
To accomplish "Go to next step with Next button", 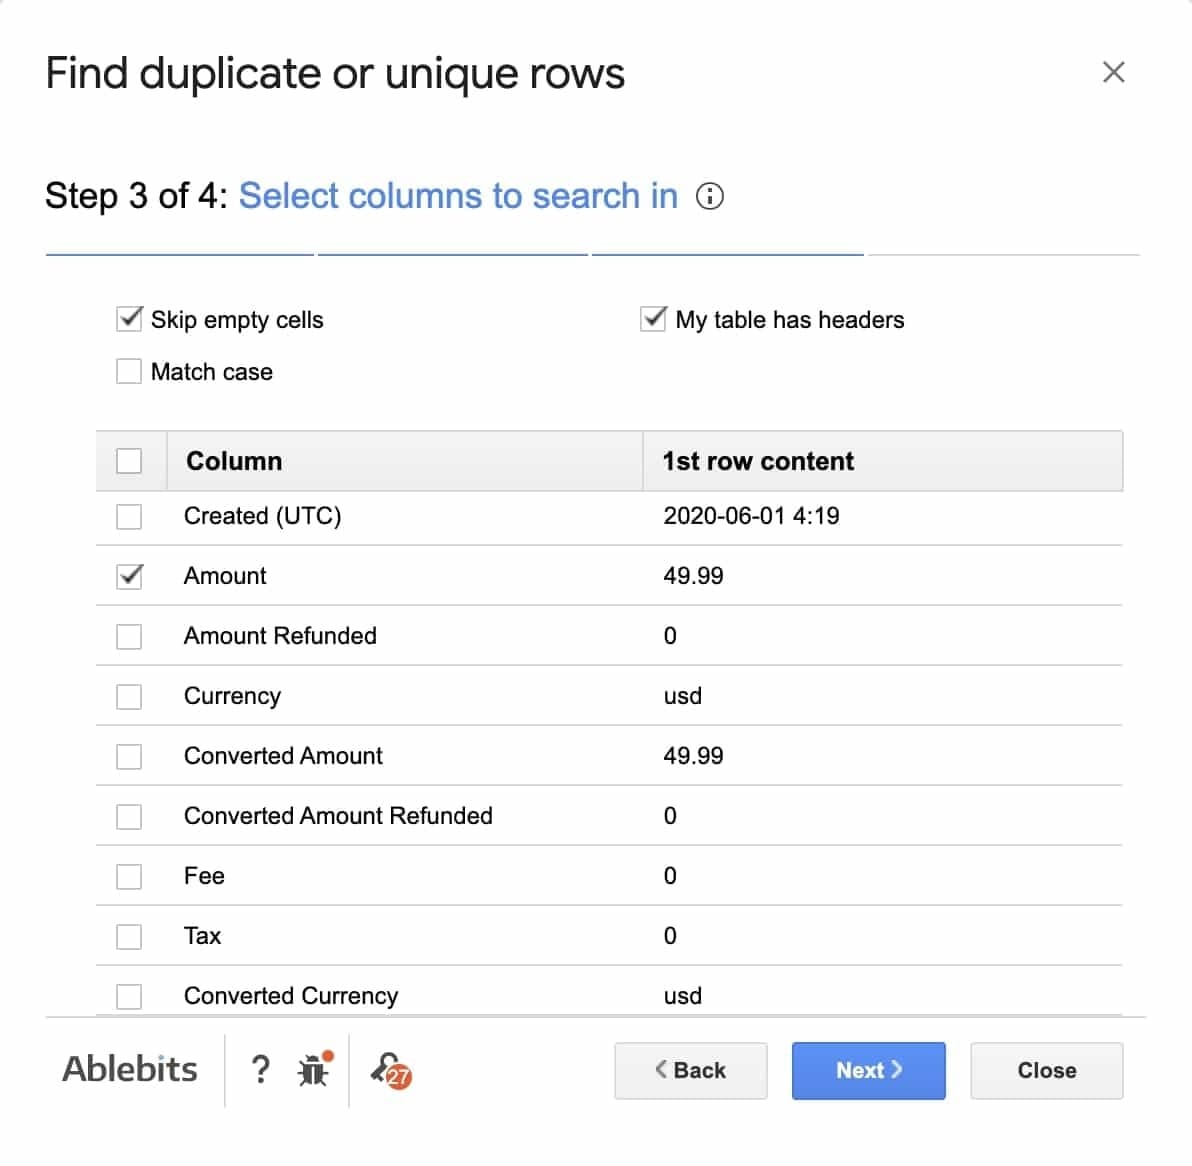I will pyautogui.click(x=868, y=1070).
